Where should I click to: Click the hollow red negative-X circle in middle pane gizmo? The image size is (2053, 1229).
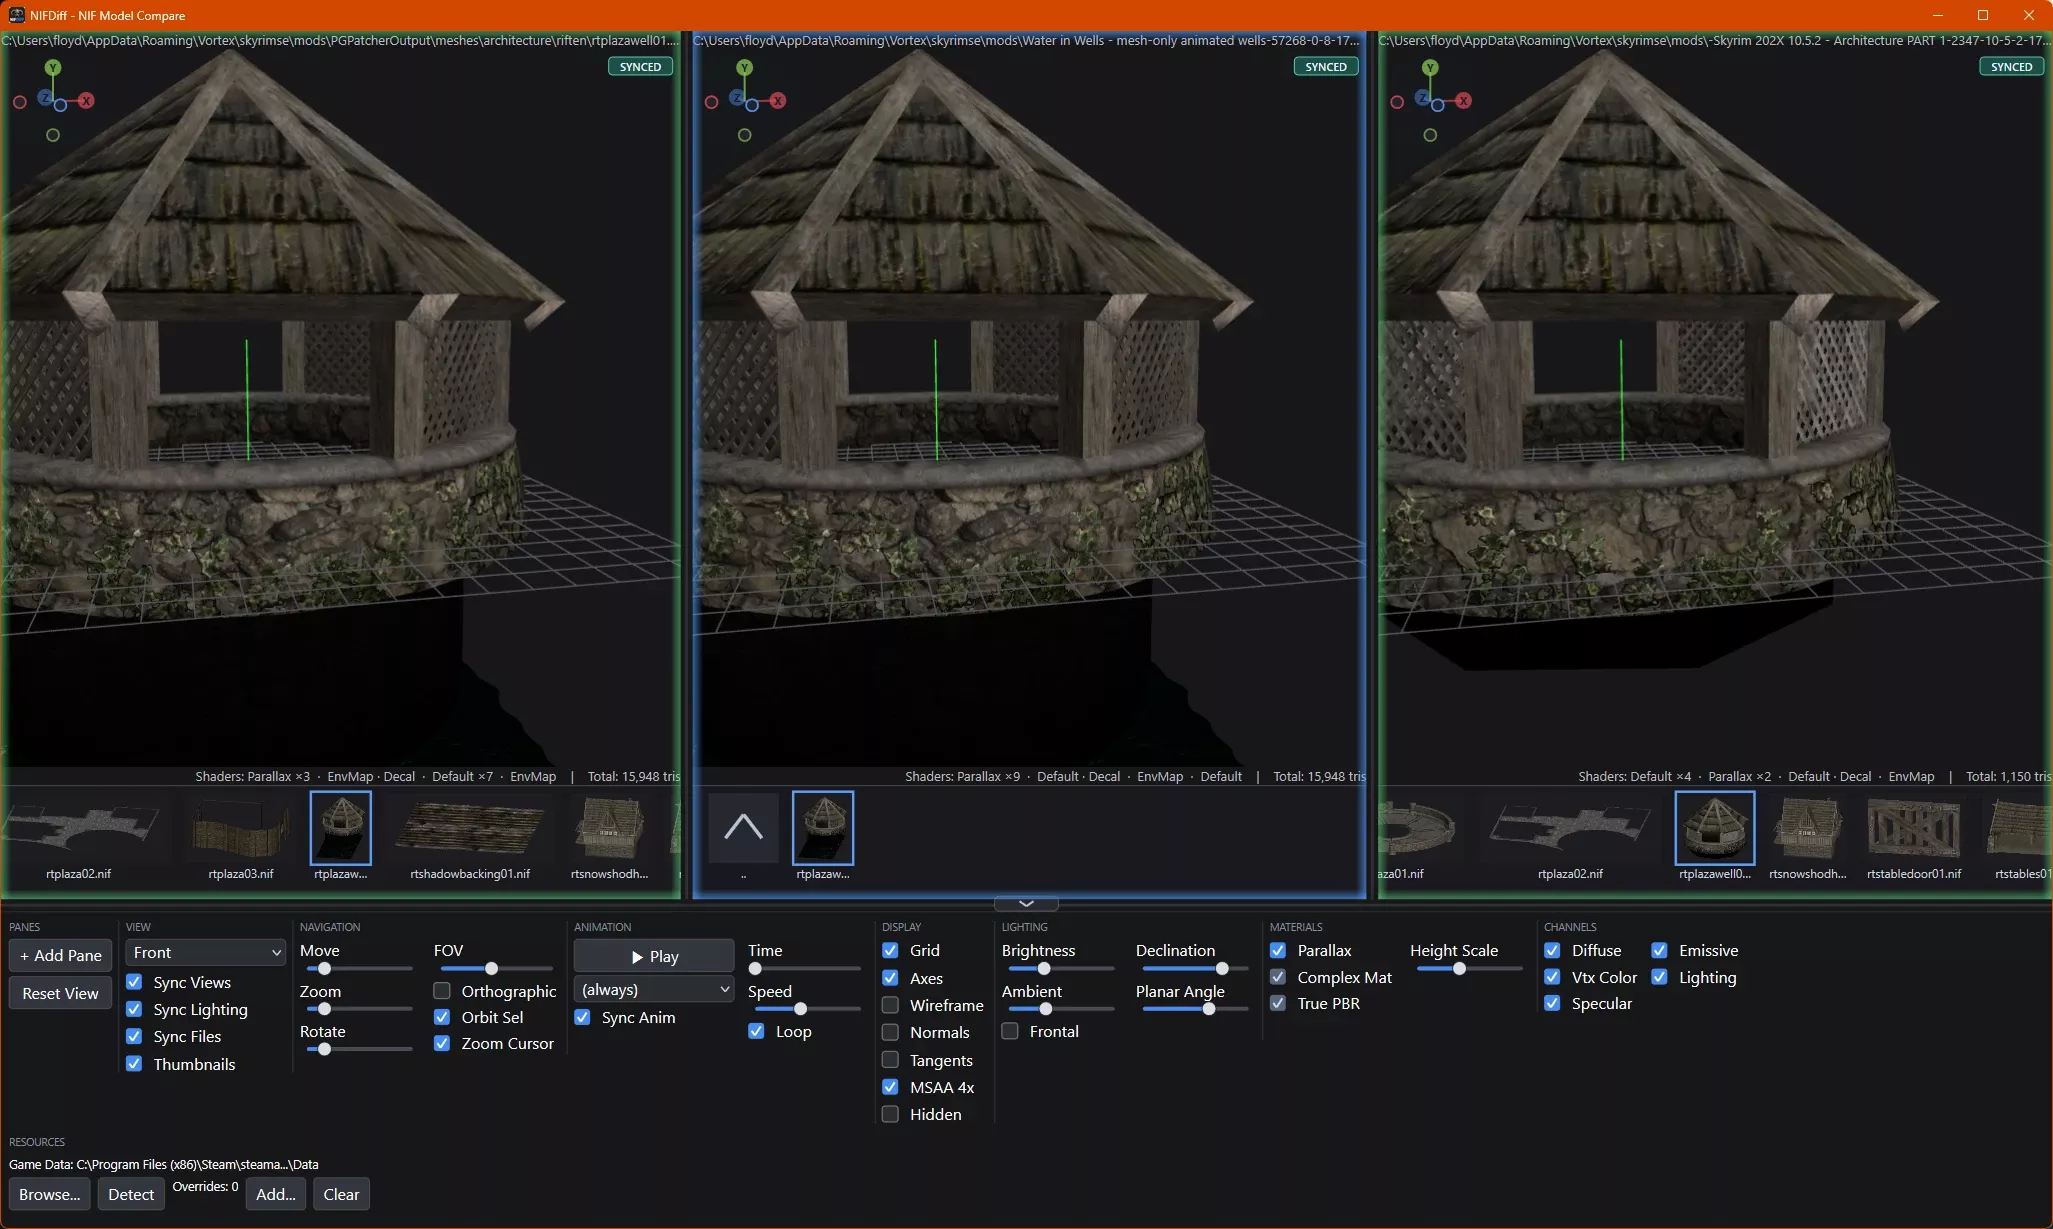711,102
